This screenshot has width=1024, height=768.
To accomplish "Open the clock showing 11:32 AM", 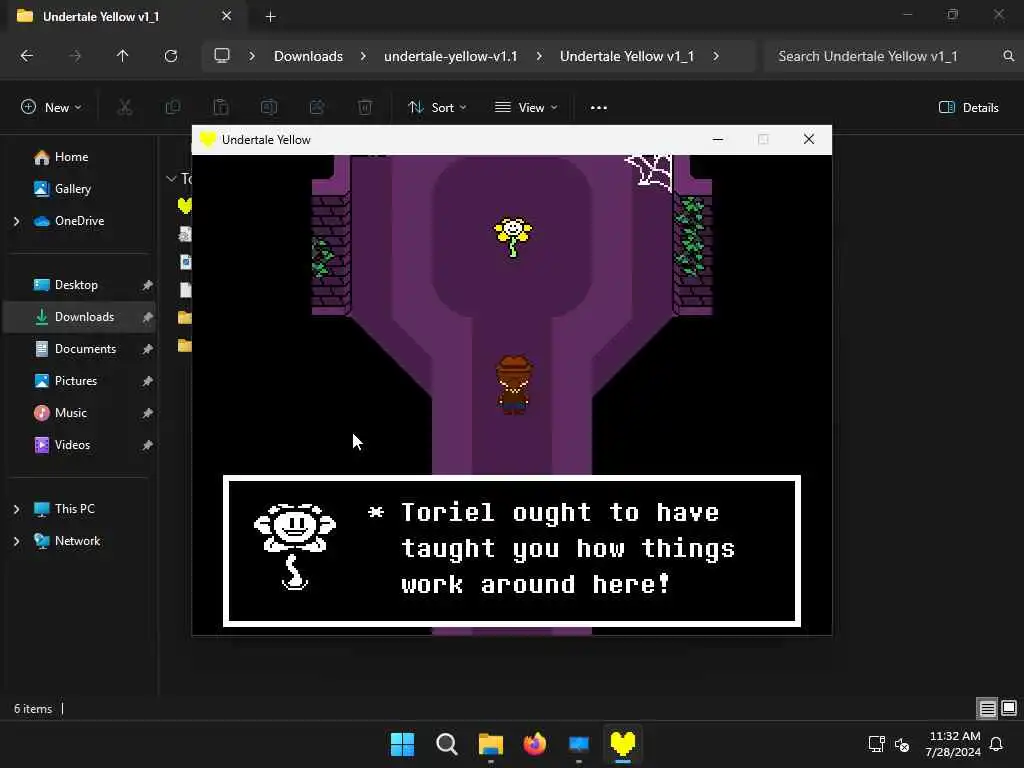I will 953,744.
